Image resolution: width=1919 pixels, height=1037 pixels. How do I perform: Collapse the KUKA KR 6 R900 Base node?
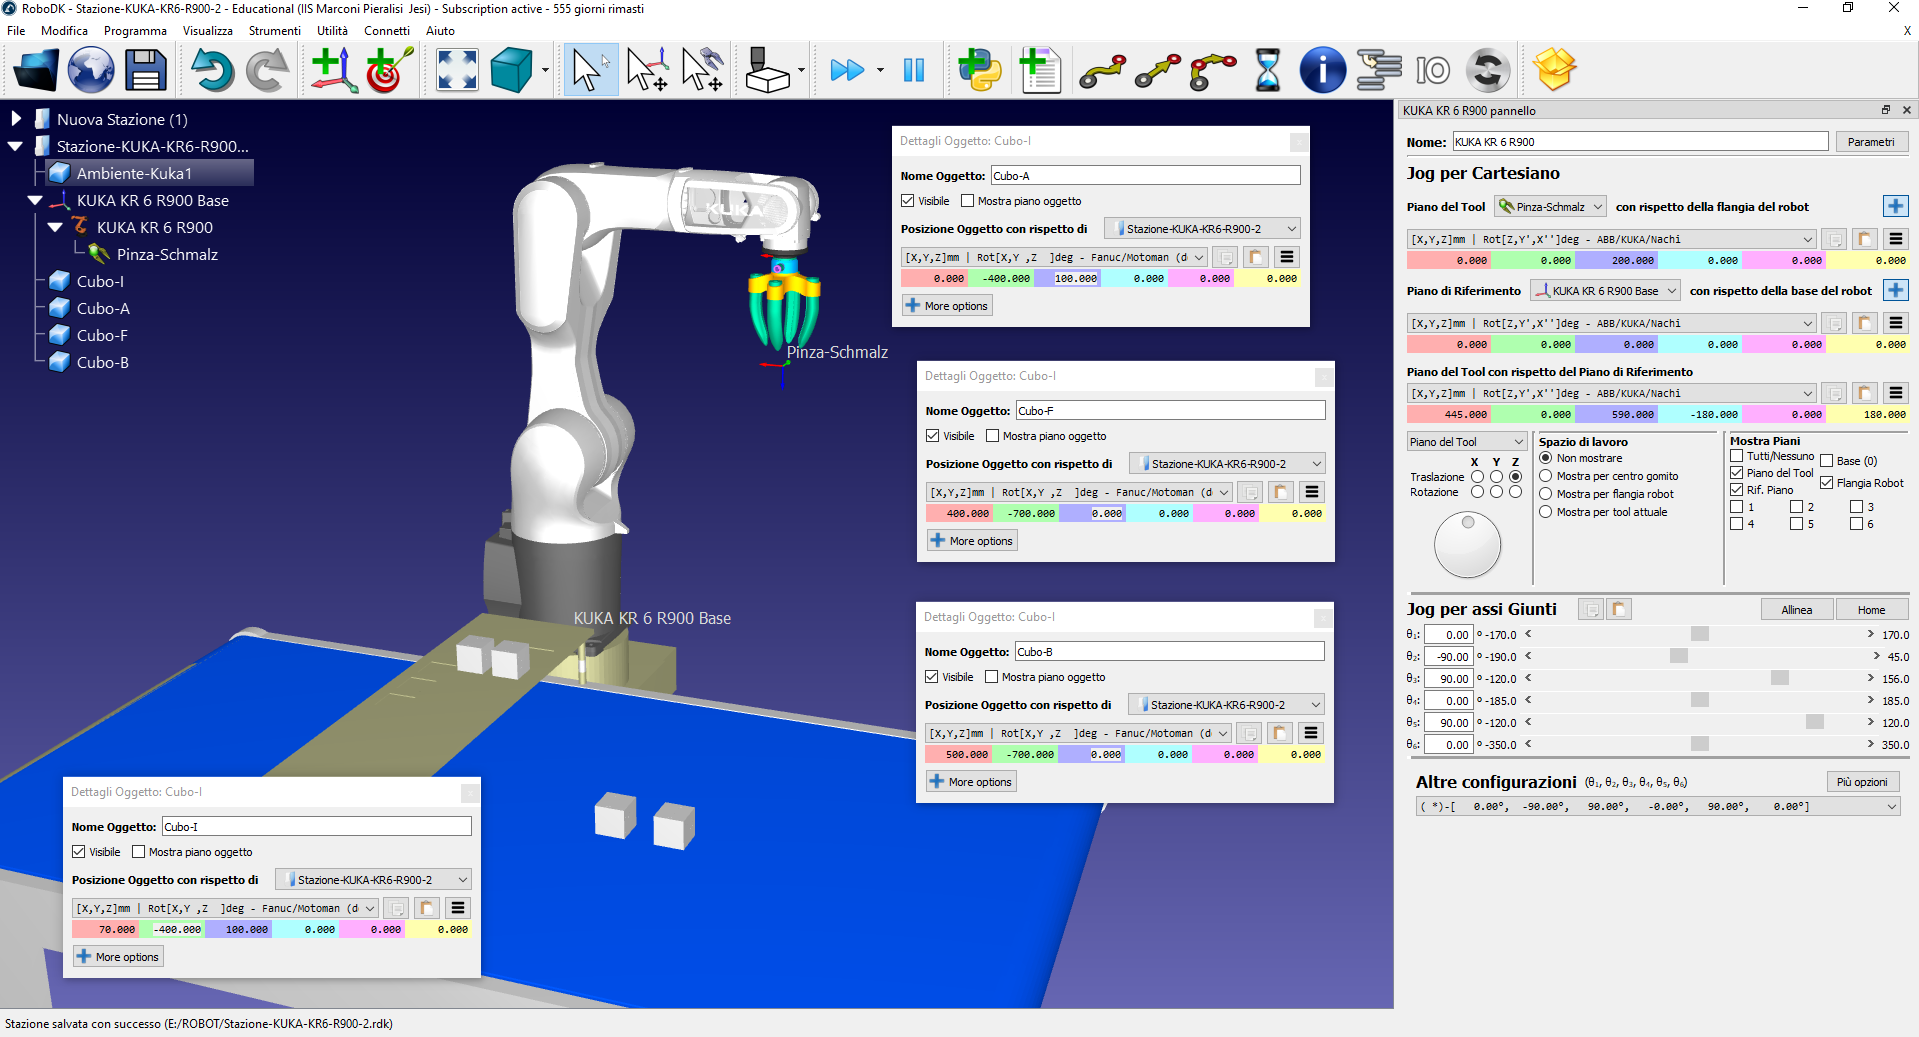pyautogui.click(x=35, y=200)
